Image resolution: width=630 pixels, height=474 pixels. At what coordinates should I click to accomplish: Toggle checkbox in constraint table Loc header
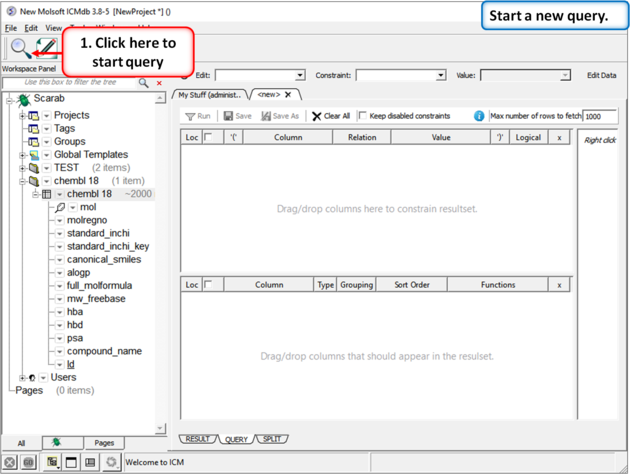pyautogui.click(x=209, y=138)
